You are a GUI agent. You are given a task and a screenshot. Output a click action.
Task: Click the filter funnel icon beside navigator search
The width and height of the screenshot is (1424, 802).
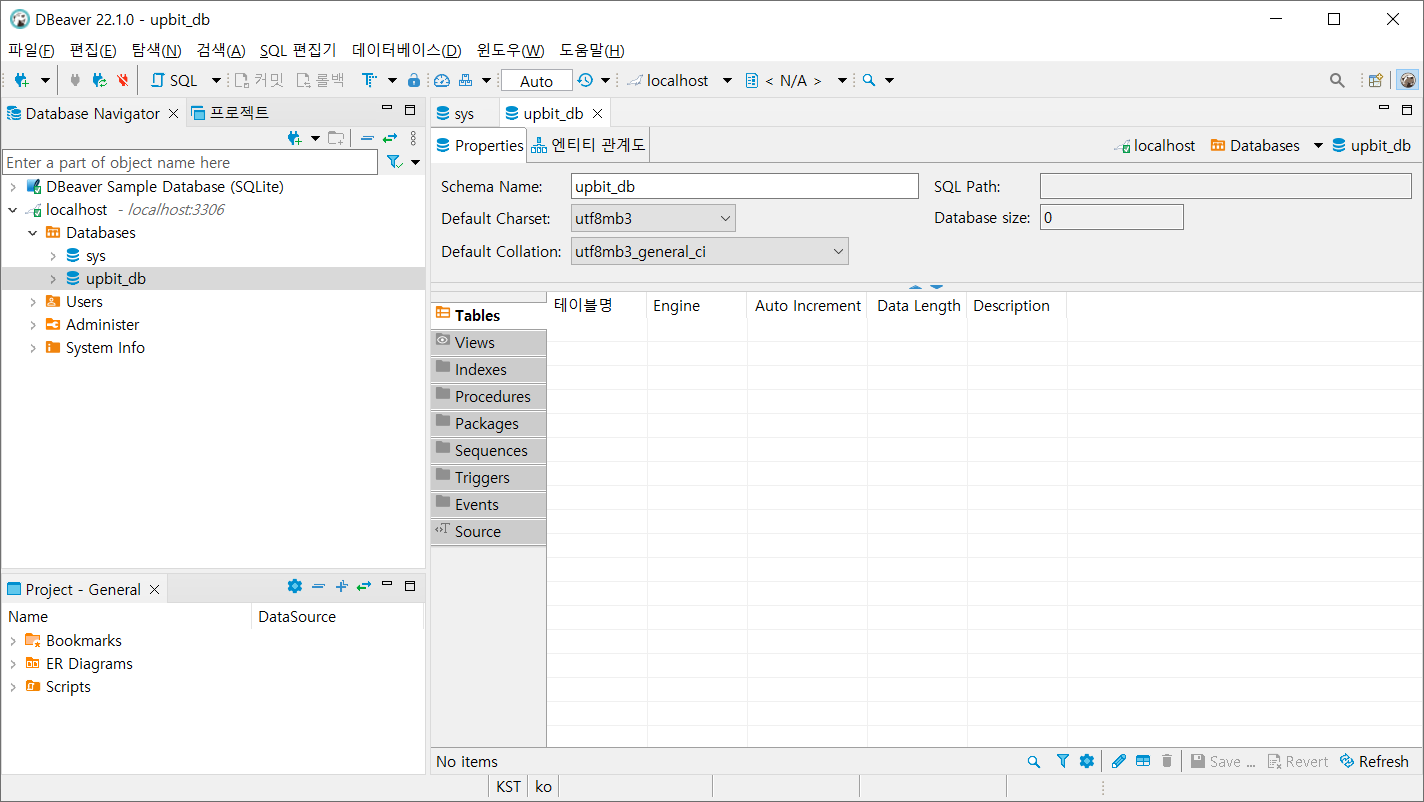(394, 162)
